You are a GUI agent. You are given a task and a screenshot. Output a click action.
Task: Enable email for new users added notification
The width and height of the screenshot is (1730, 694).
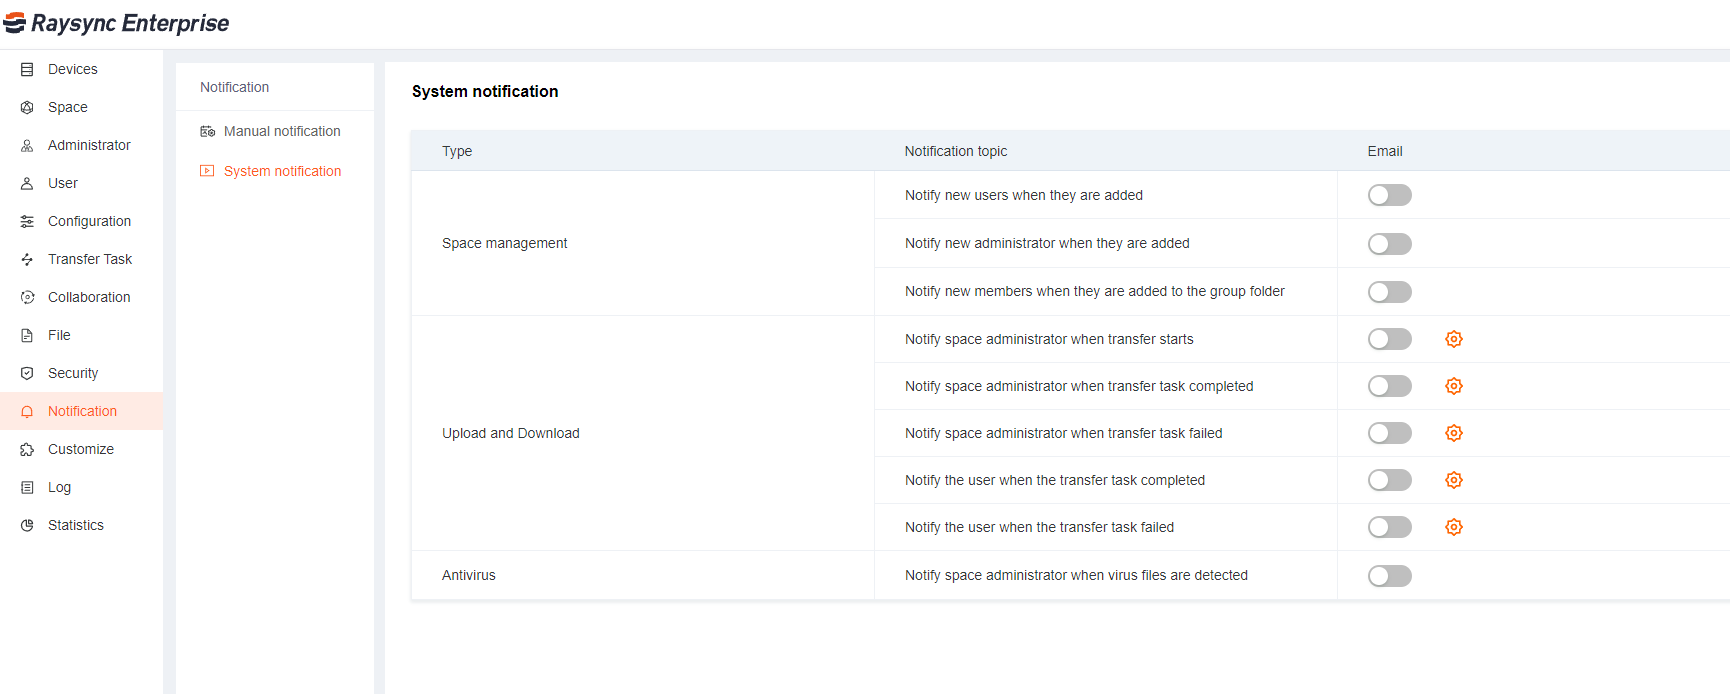pos(1389,195)
